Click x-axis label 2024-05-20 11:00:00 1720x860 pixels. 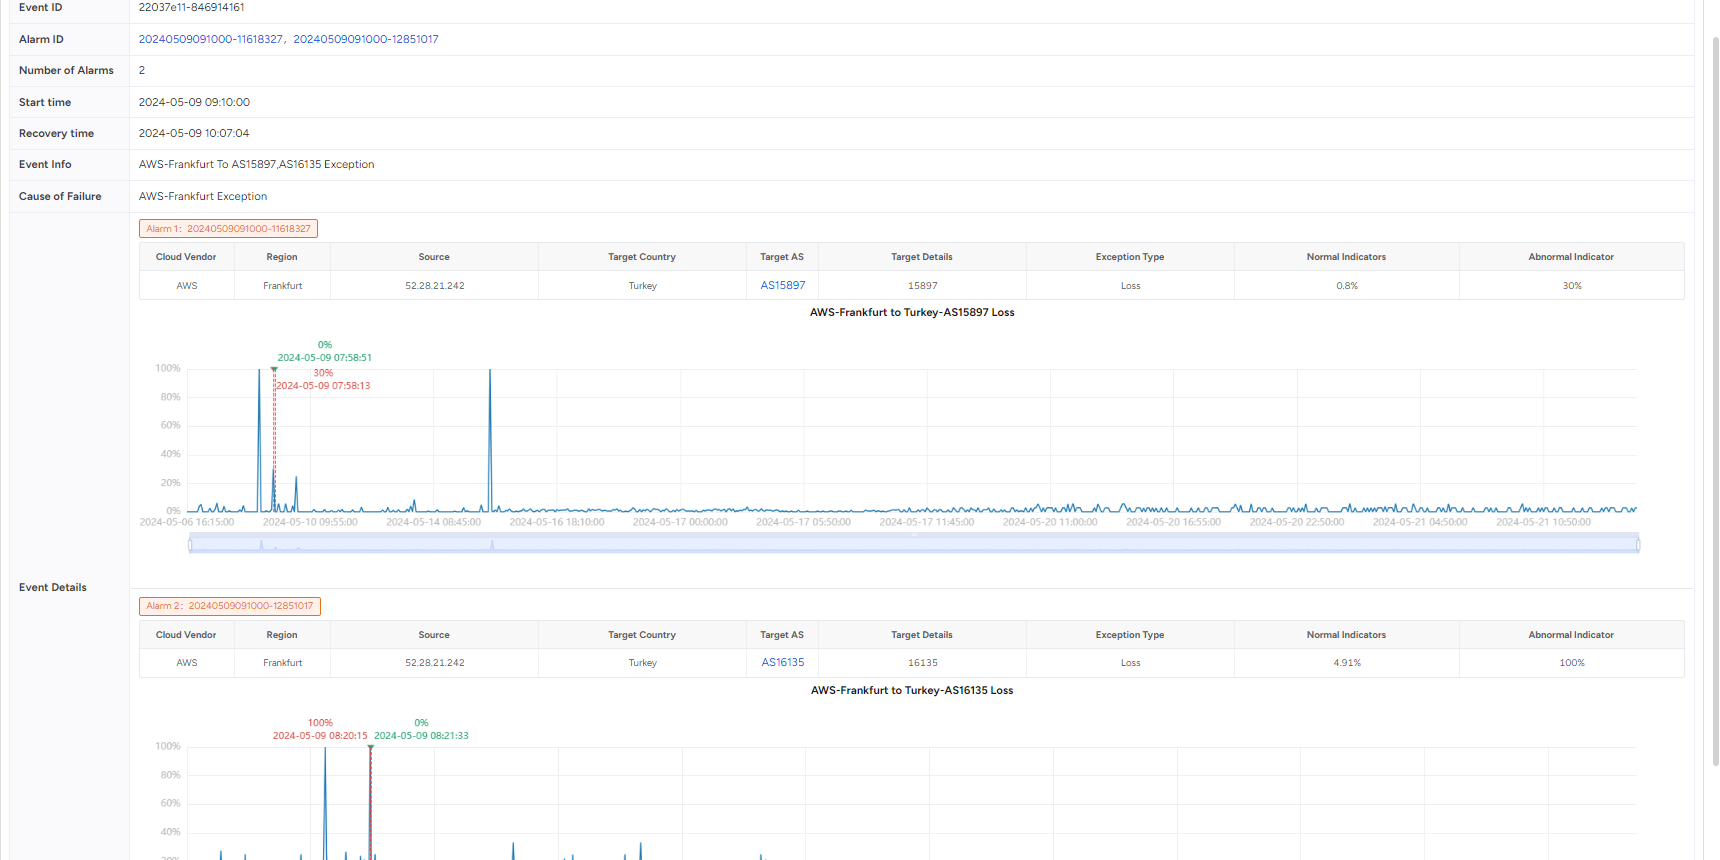coord(1050,522)
